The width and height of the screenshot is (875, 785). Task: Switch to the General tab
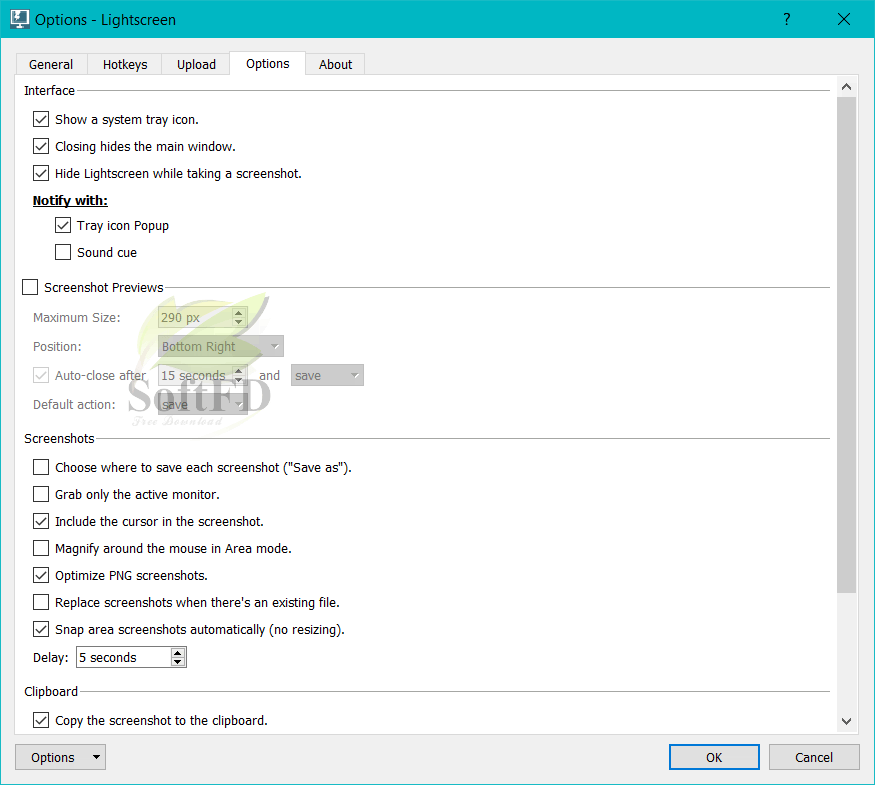[51, 64]
